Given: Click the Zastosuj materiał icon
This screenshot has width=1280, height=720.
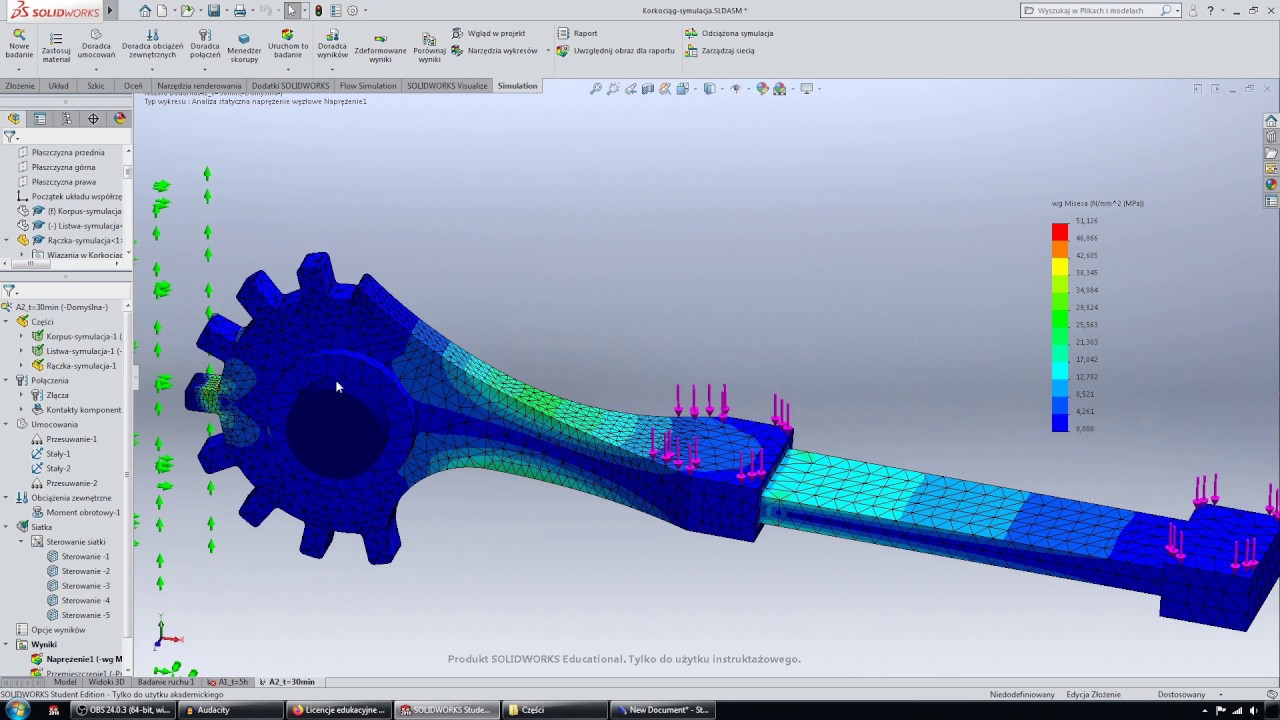Looking at the screenshot, I should pos(56,37).
